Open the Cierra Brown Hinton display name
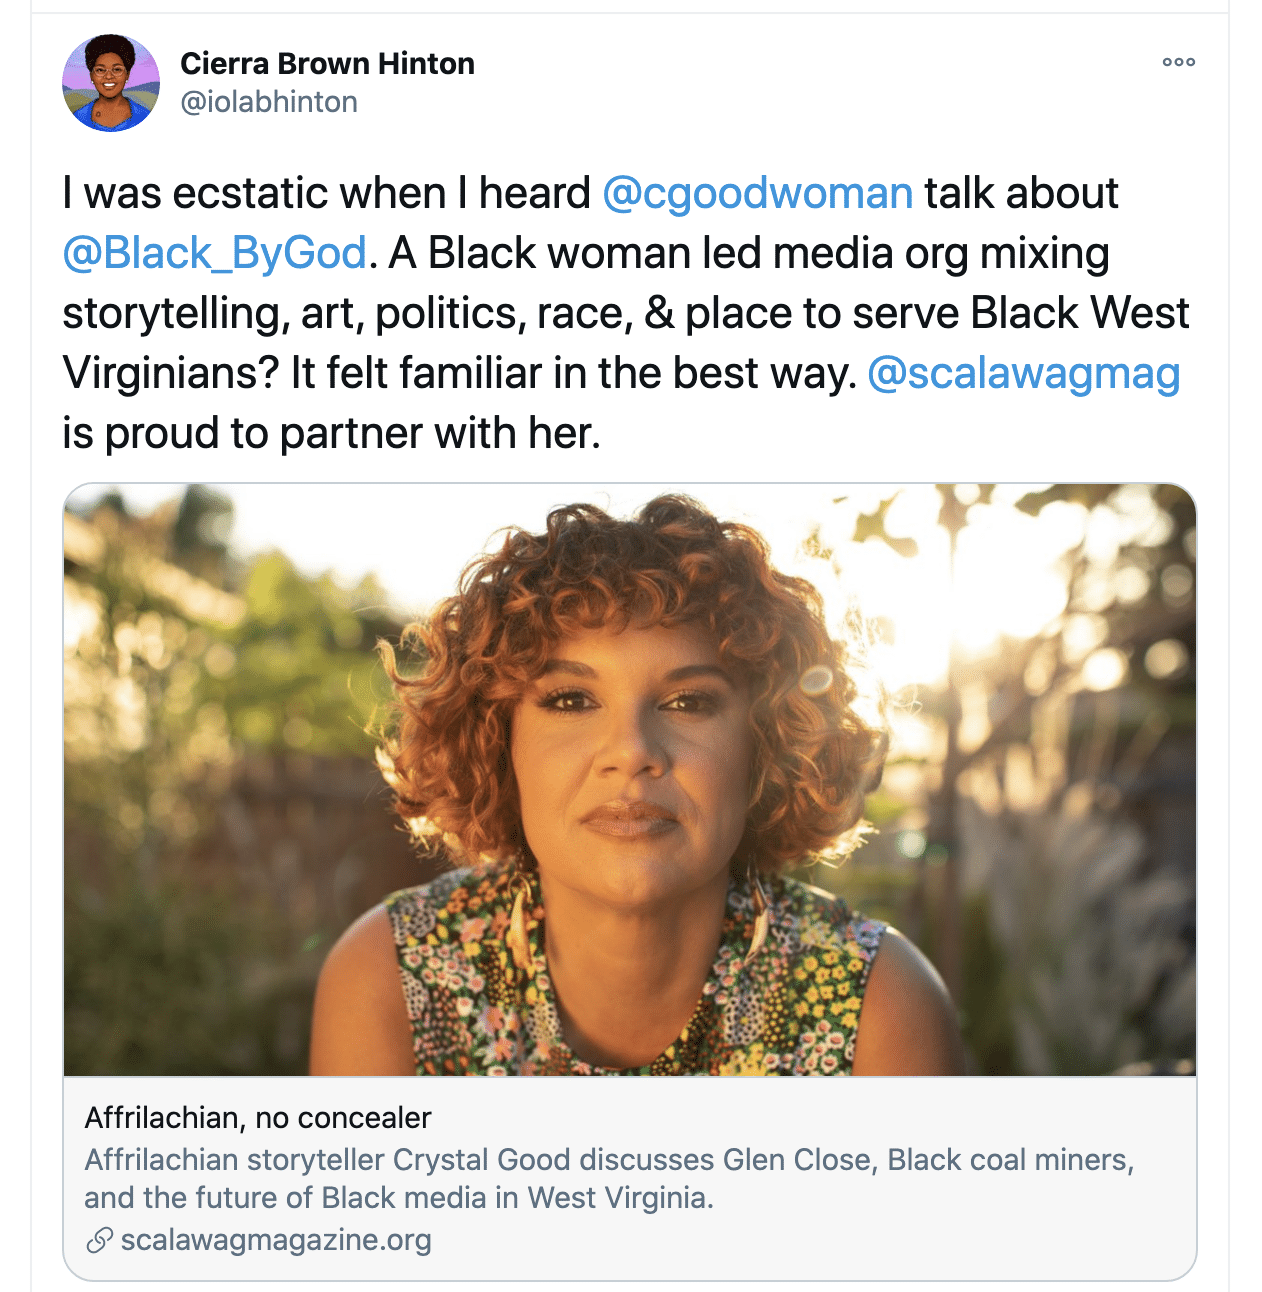Image resolution: width=1262 pixels, height=1292 pixels. (327, 63)
